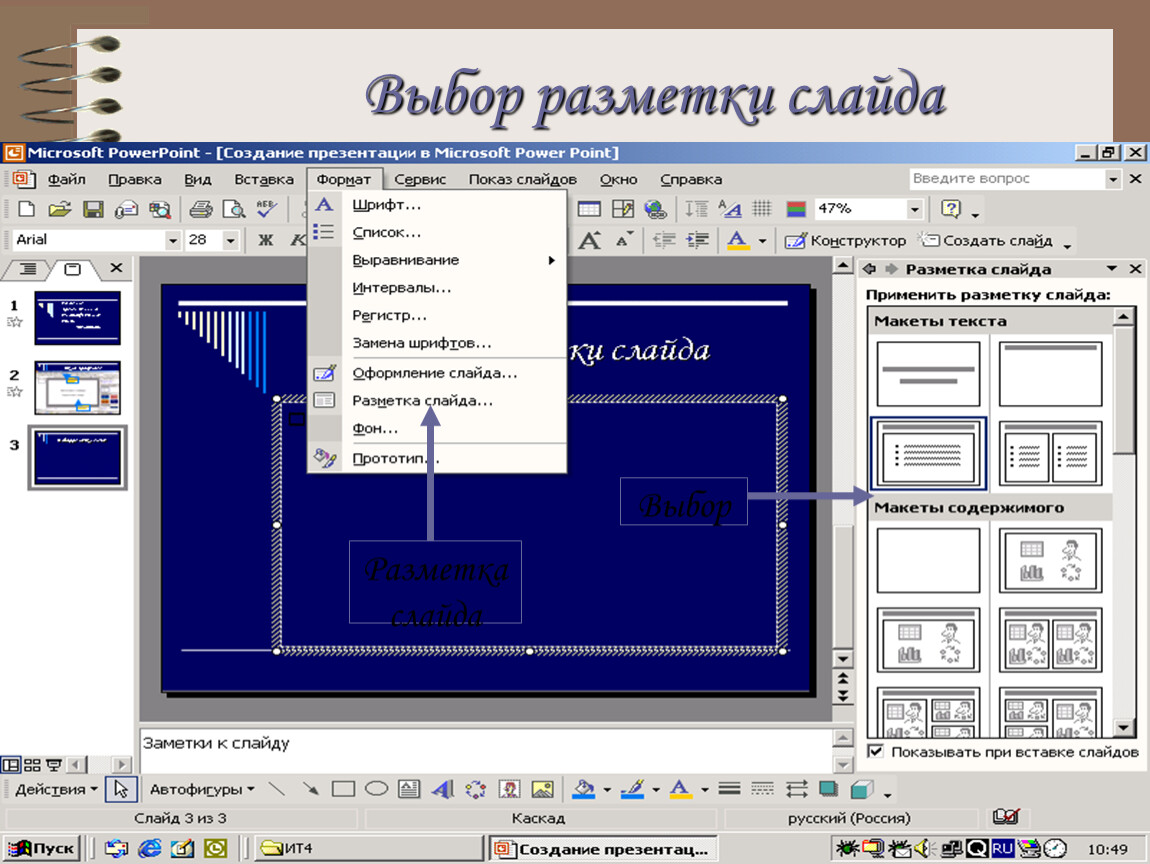The height and width of the screenshot is (864, 1150).
Task: Insert a diagram or organization chart
Action: [476, 789]
